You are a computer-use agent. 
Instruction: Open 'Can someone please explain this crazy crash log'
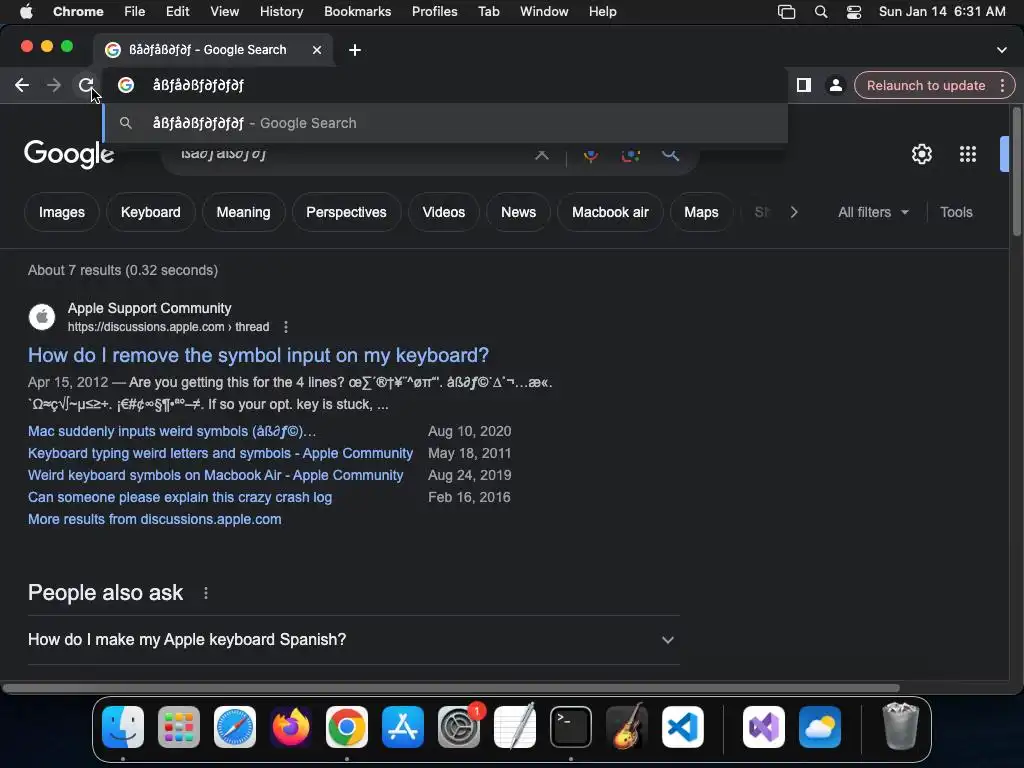tap(180, 498)
